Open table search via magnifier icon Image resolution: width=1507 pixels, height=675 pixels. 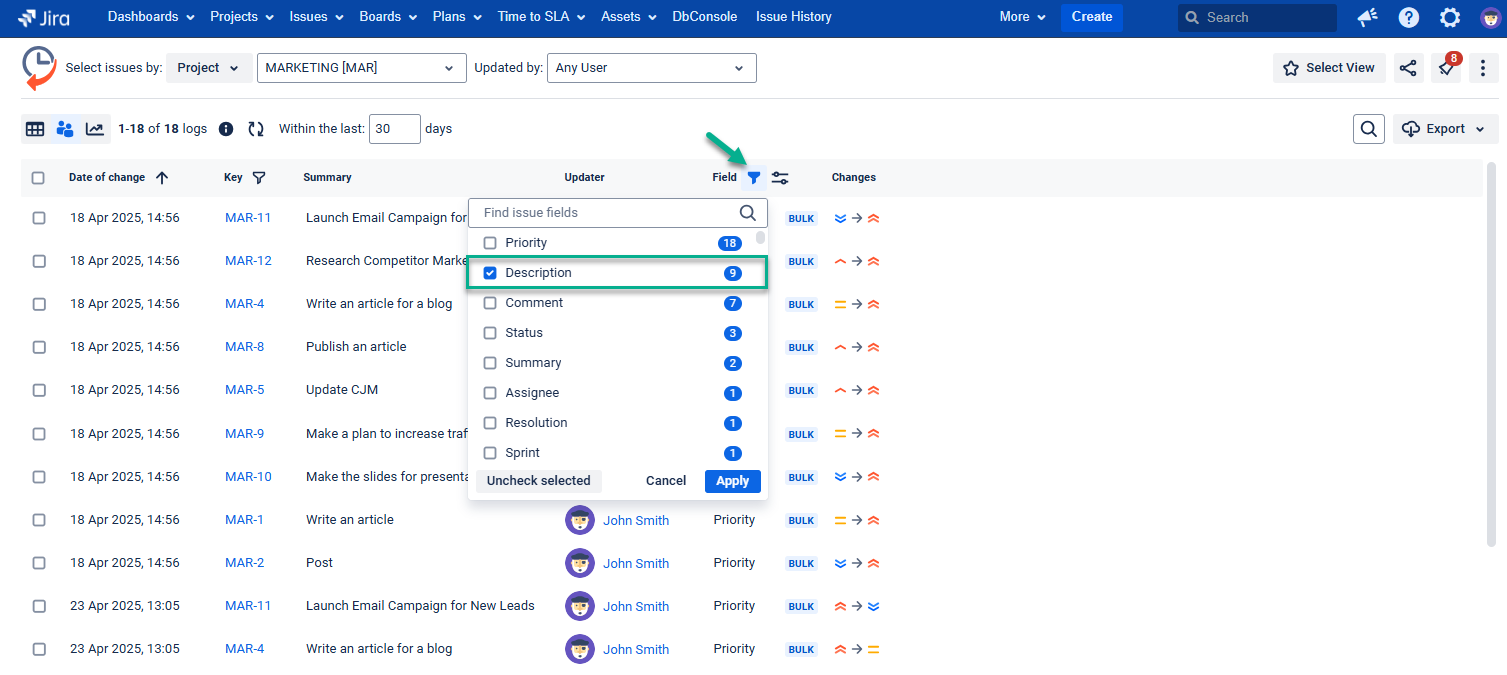(x=1368, y=129)
